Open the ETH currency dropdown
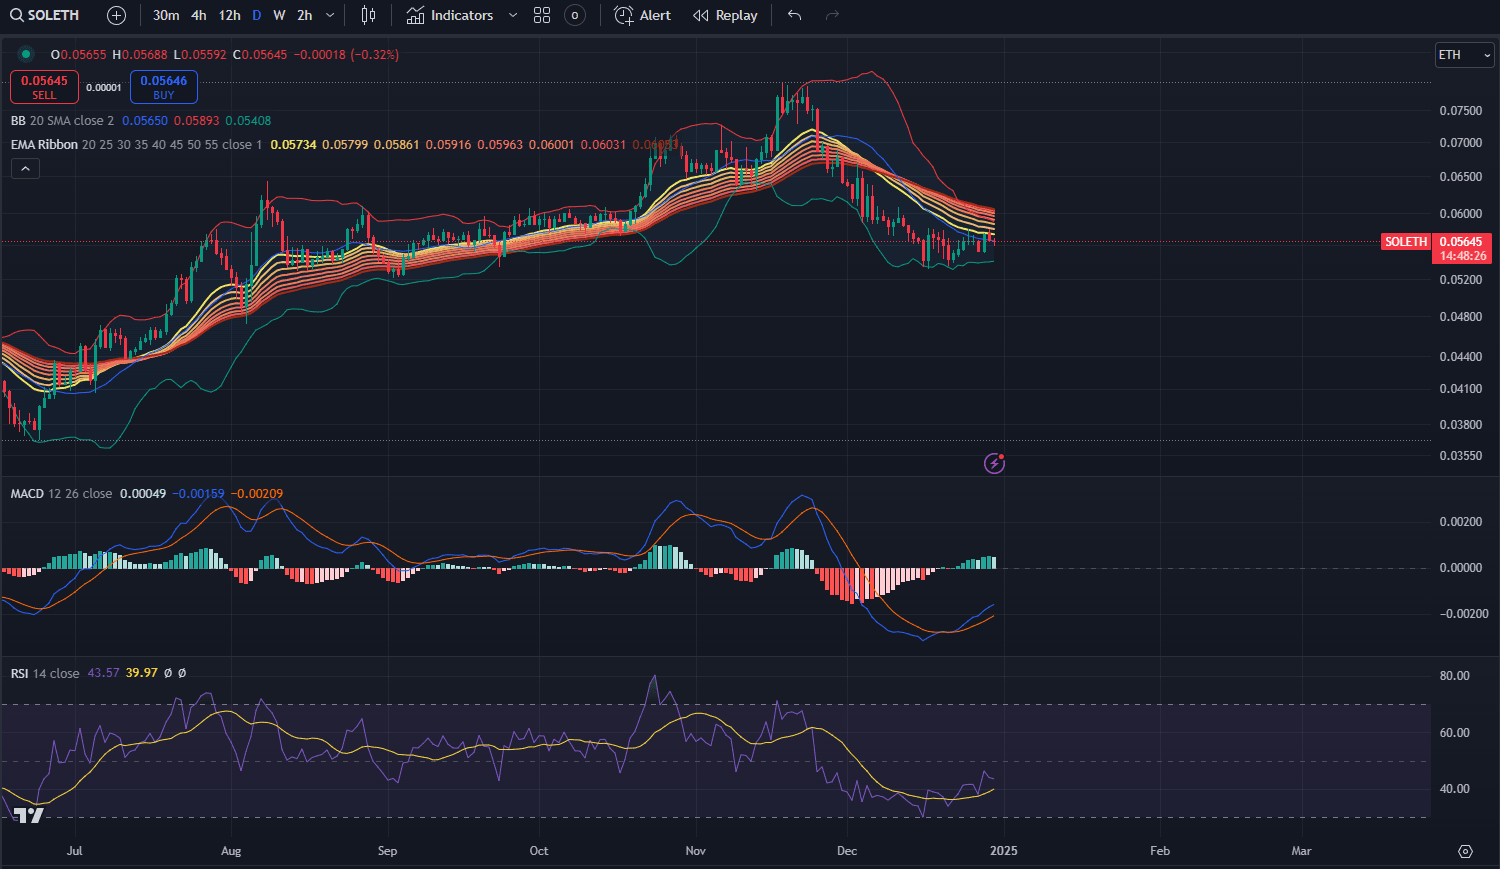 1464,55
